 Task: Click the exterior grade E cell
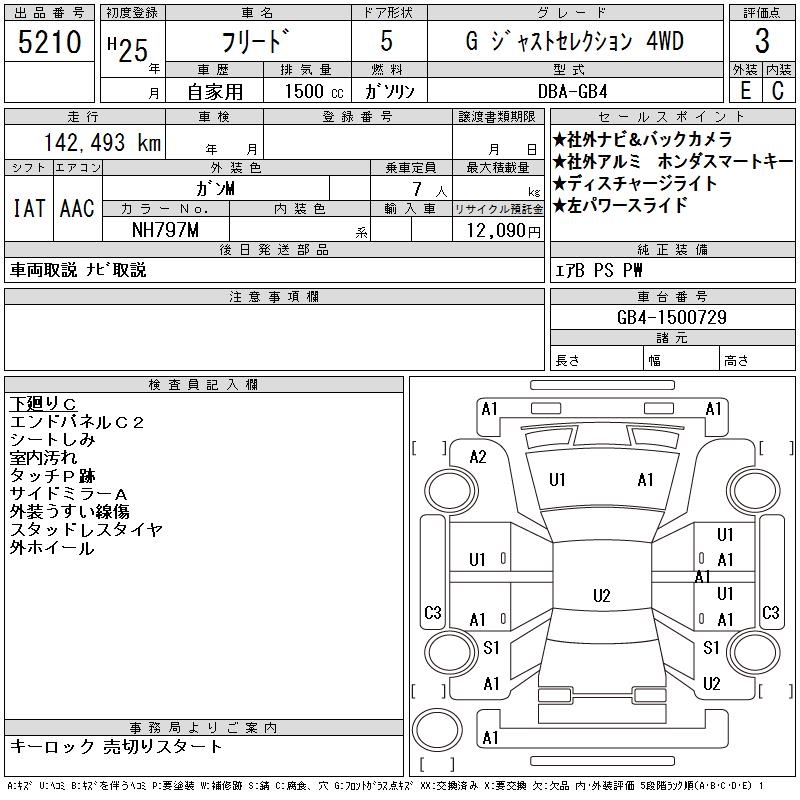(x=745, y=90)
